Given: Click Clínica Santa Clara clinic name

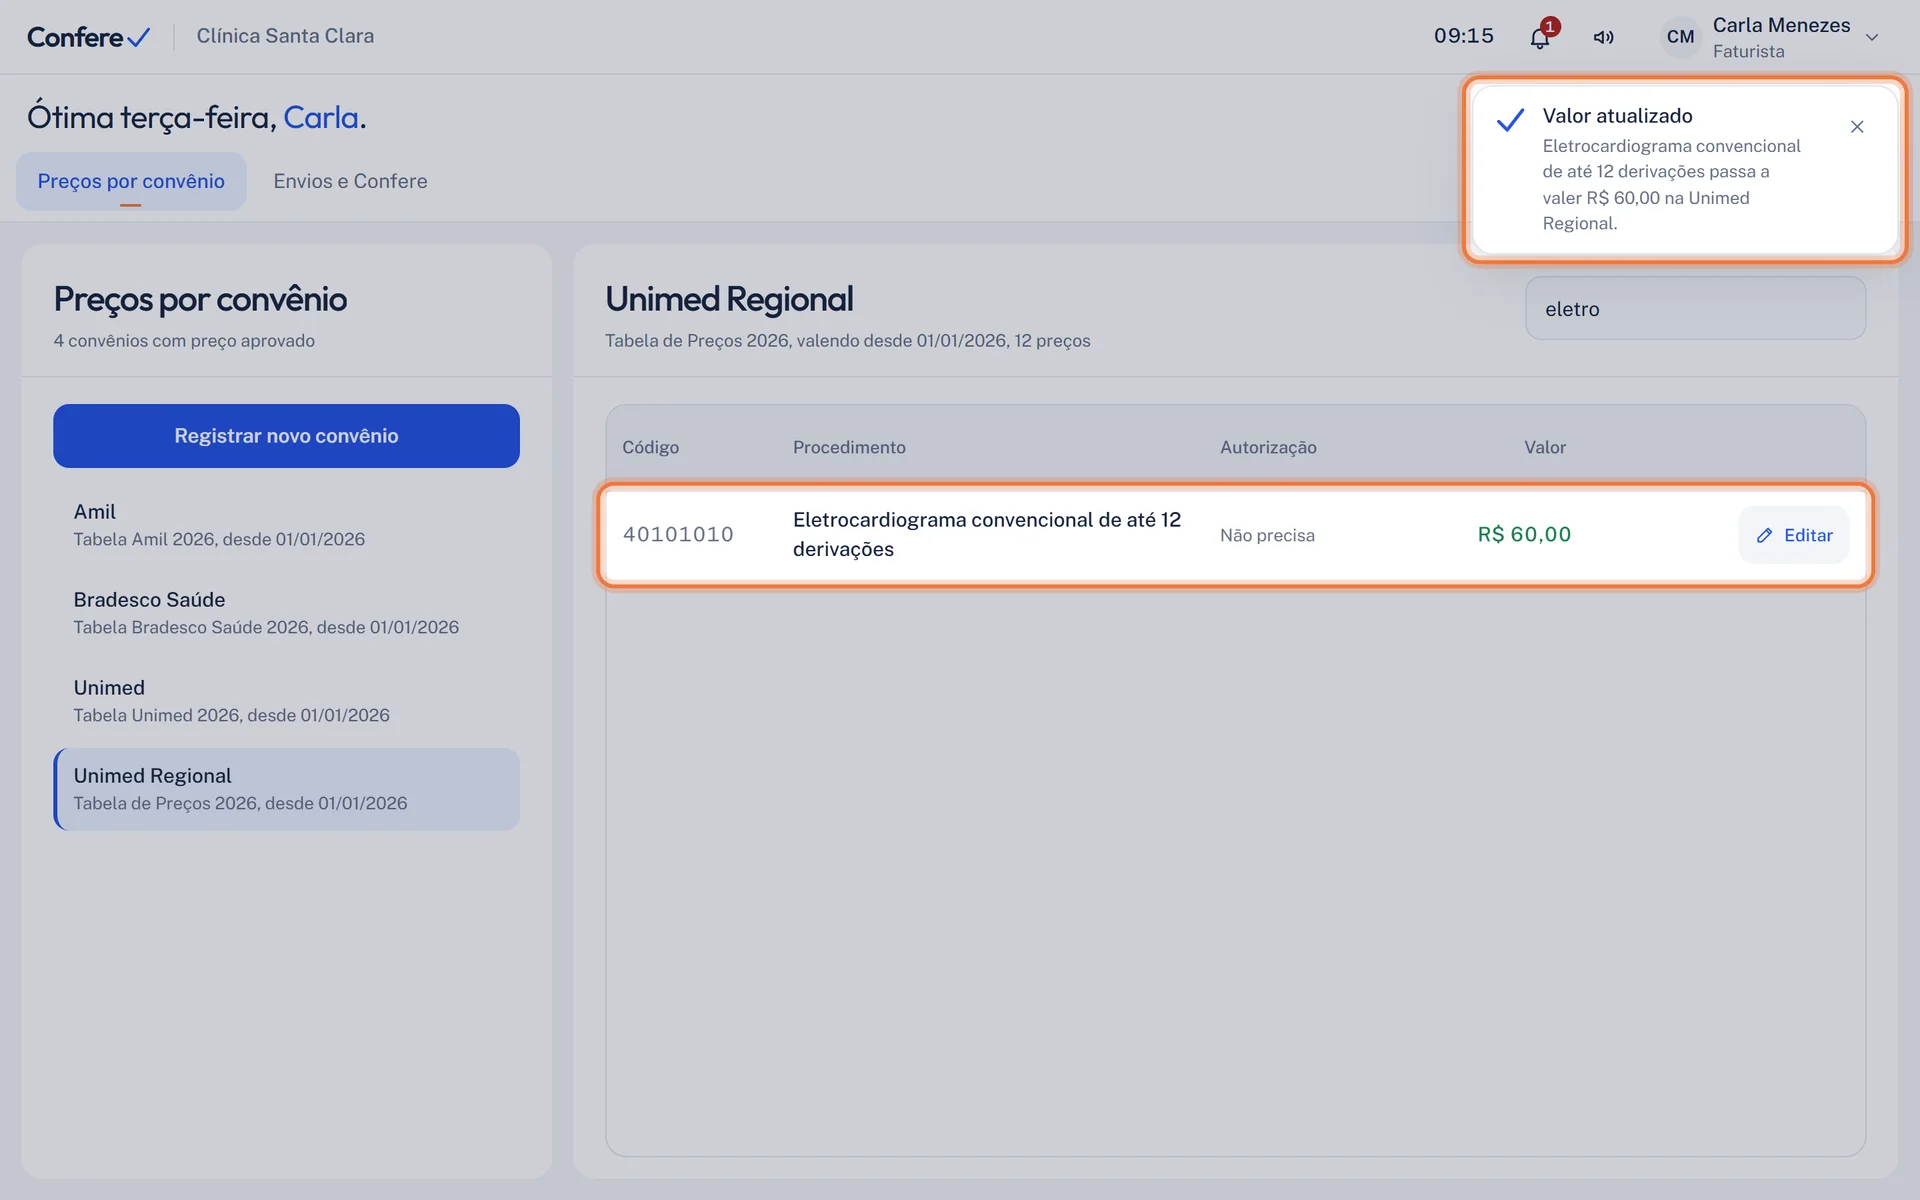Looking at the screenshot, I should pyautogui.click(x=285, y=36).
